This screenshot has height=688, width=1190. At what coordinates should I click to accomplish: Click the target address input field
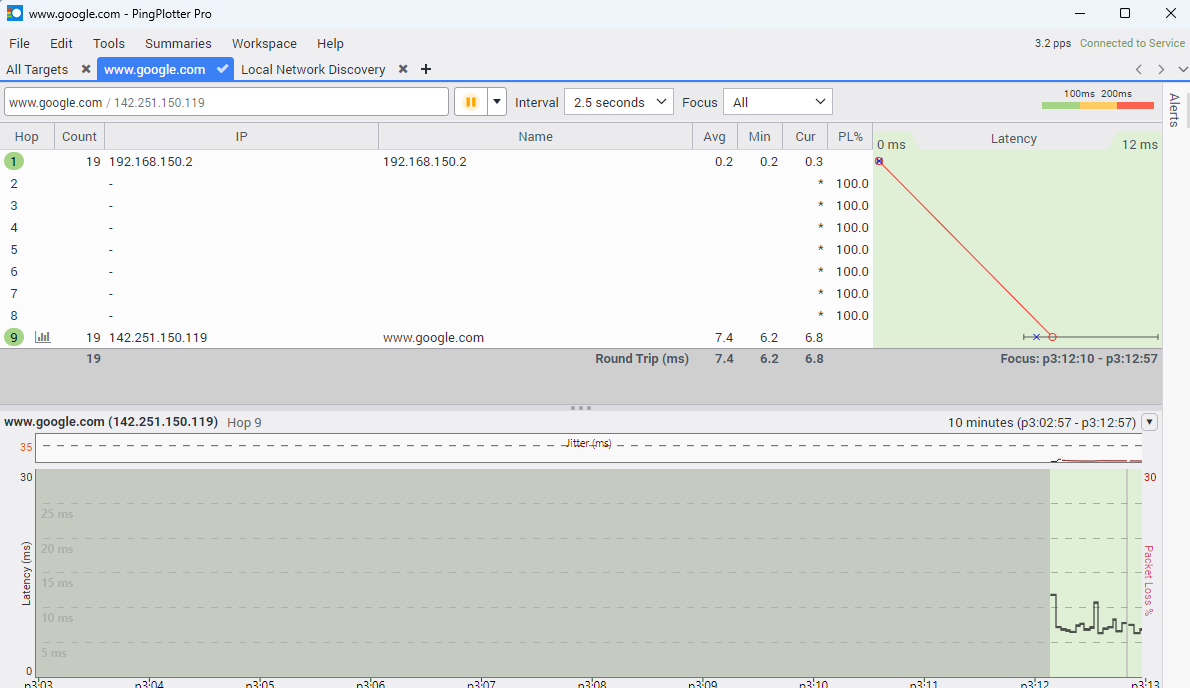[226, 102]
